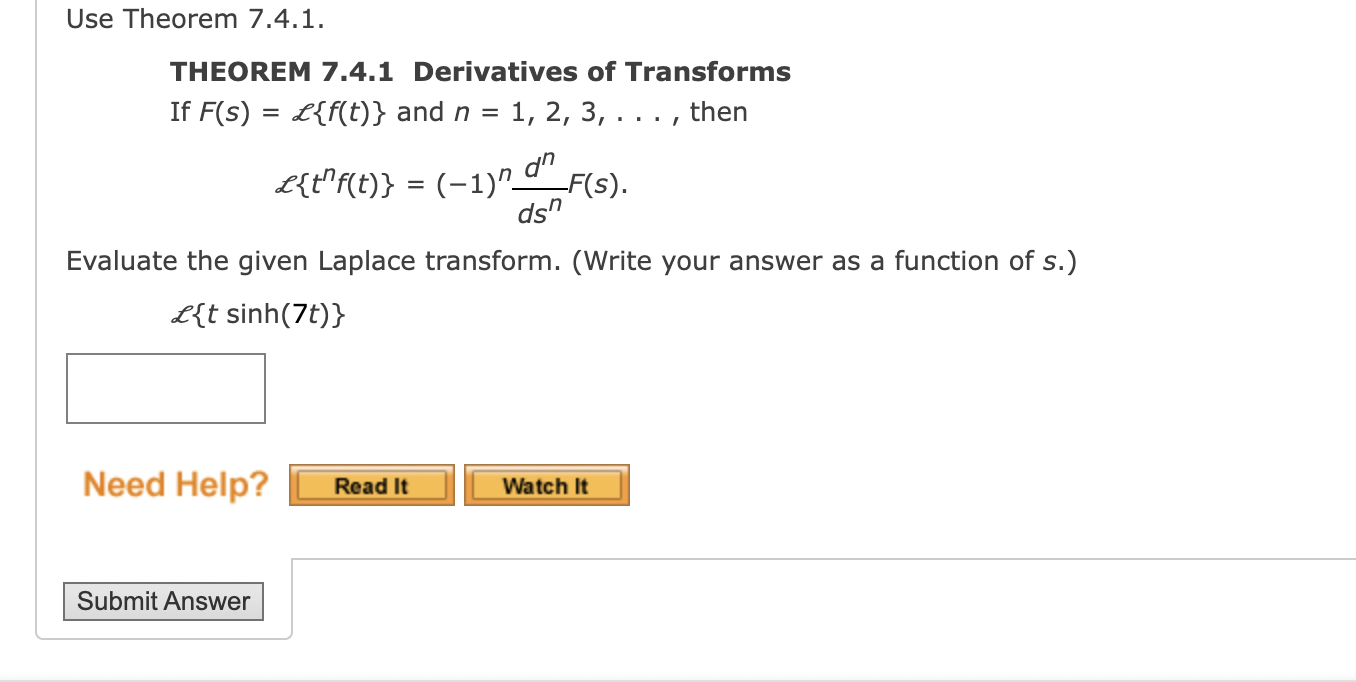Activate the Read It button border
This screenshot has width=1356, height=682.
(371, 468)
